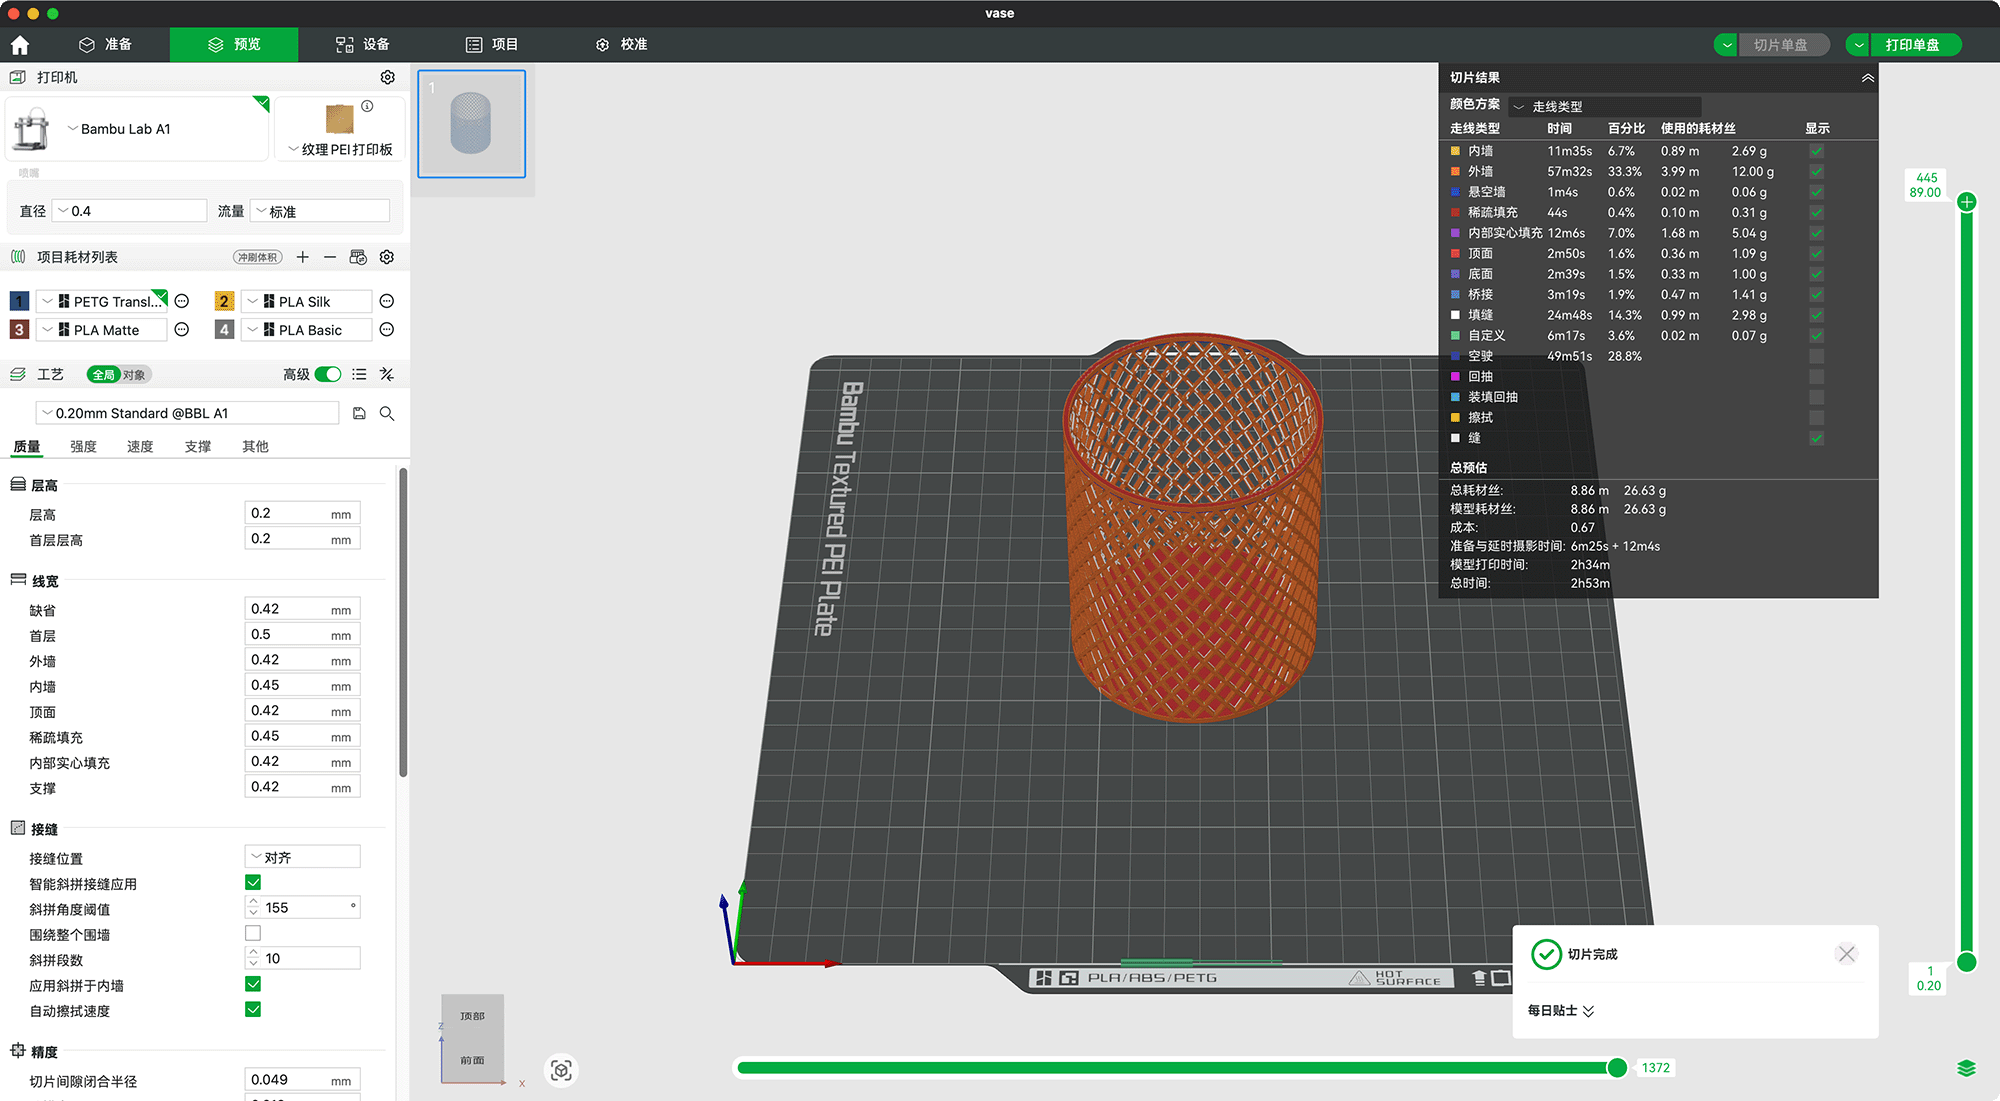Screen dimensions: 2000x1101
Task: Remove a filament with minus icon
Action: point(330,257)
